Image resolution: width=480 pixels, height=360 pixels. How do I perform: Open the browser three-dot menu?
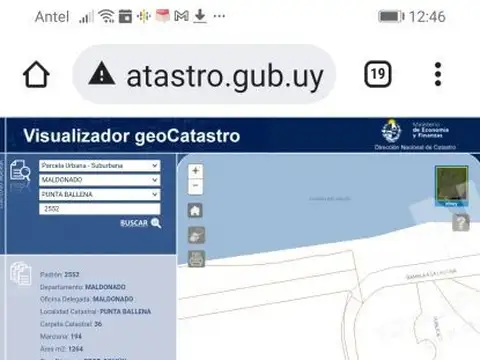click(x=438, y=74)
